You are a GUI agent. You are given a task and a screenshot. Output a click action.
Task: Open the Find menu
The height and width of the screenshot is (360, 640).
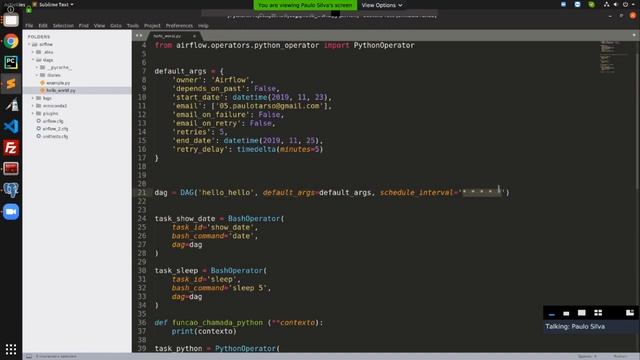[x=84, y=25]
